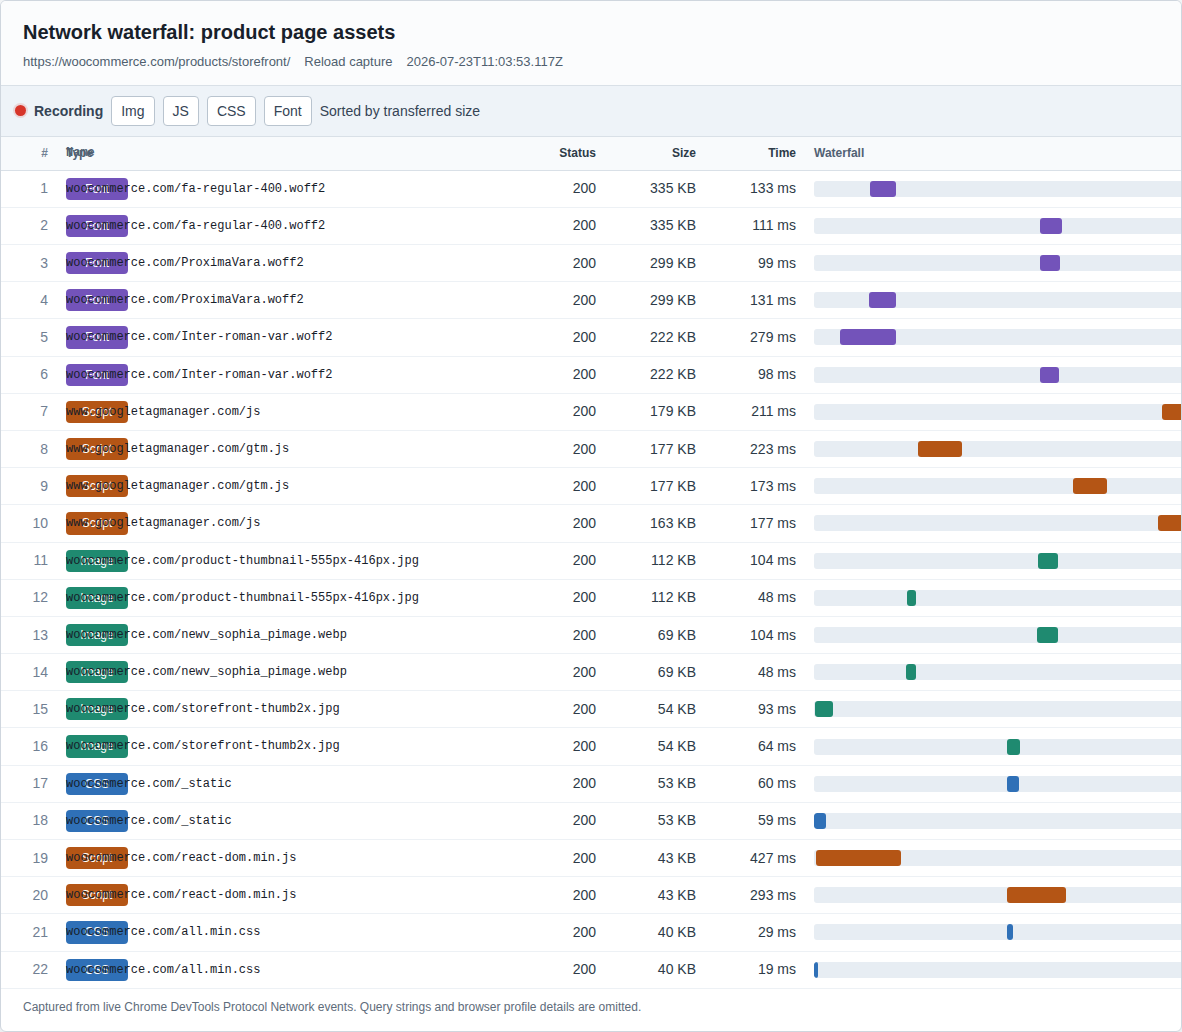1182x1032 pixels.
Task: Select the purple waterfall bar in row 2
Action: coord(1051,226)
